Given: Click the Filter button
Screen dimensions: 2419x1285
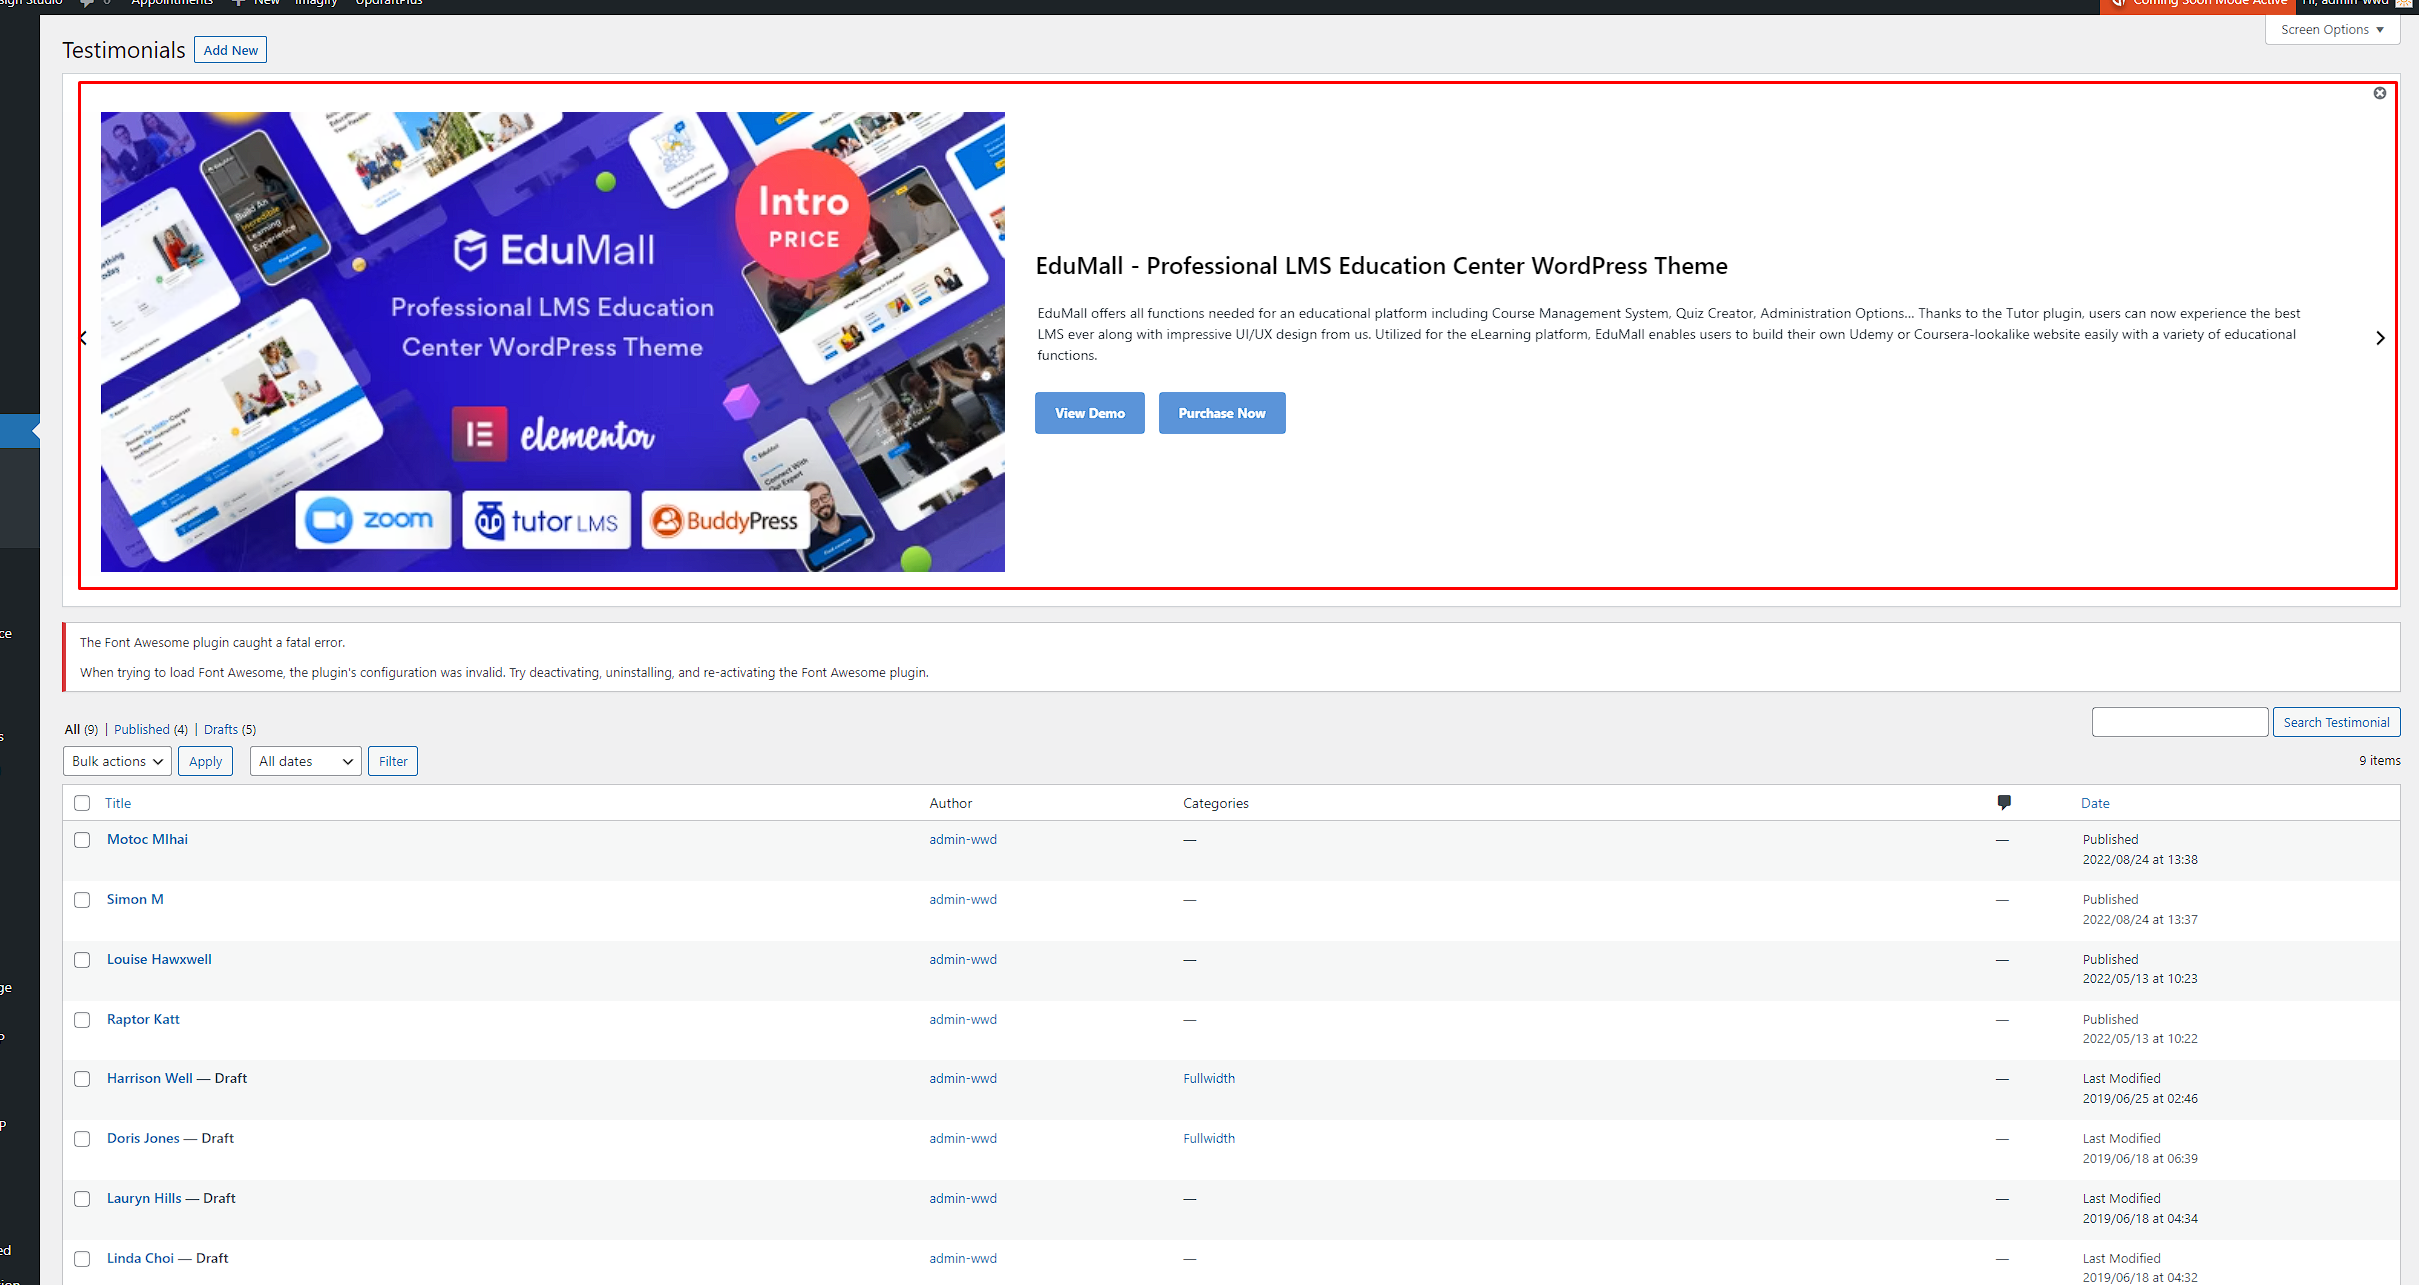Looking at the screenshot, I should (393, 761).
